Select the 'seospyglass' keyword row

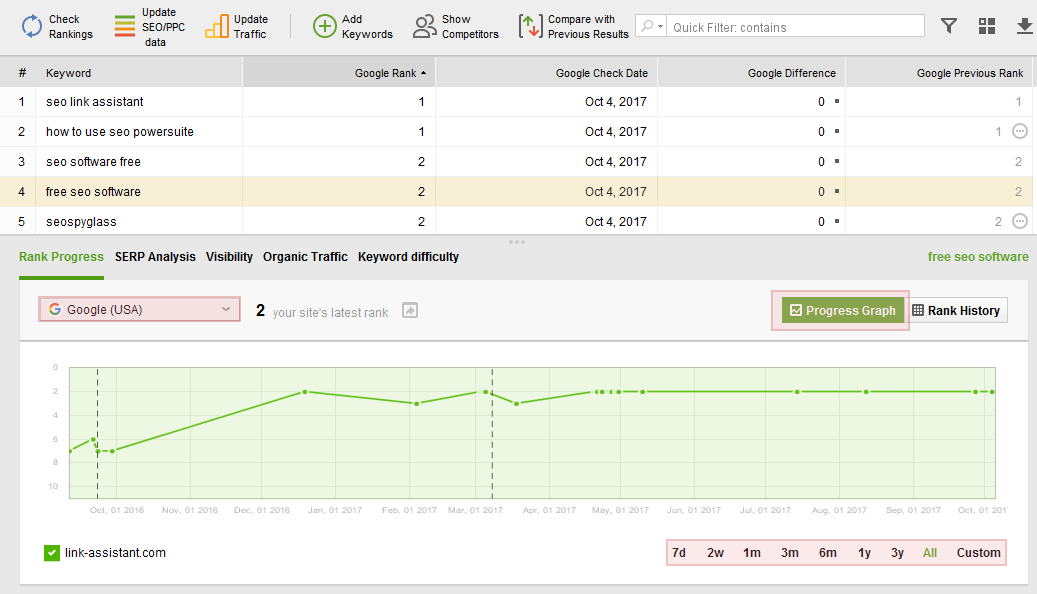516,222
